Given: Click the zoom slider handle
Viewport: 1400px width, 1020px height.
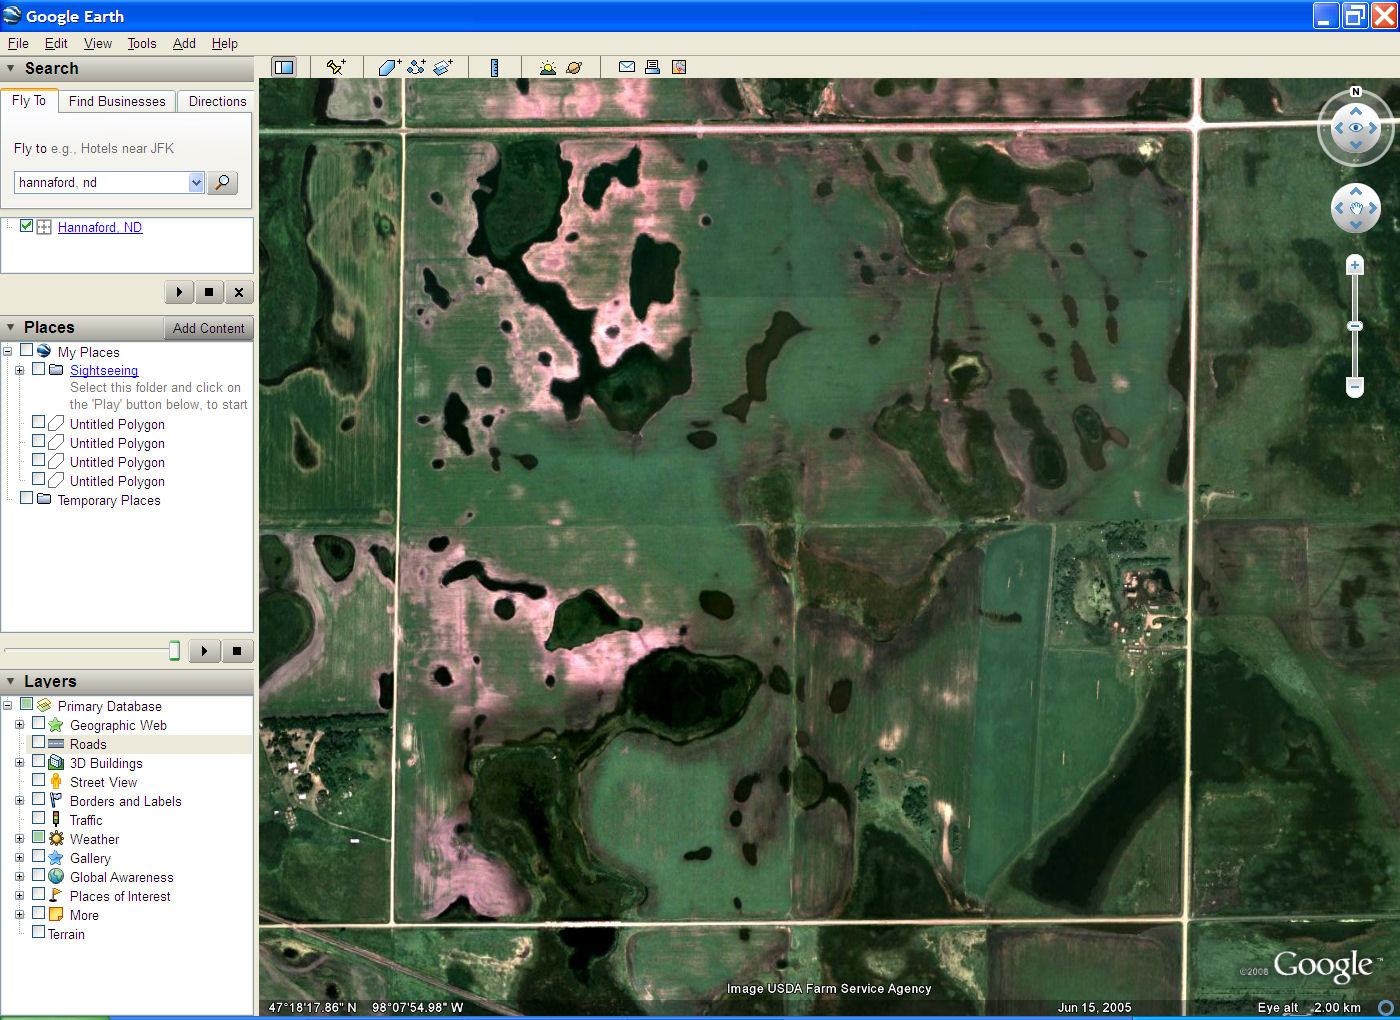Looking at the screenshot, I should click(x=1355, y=326).
